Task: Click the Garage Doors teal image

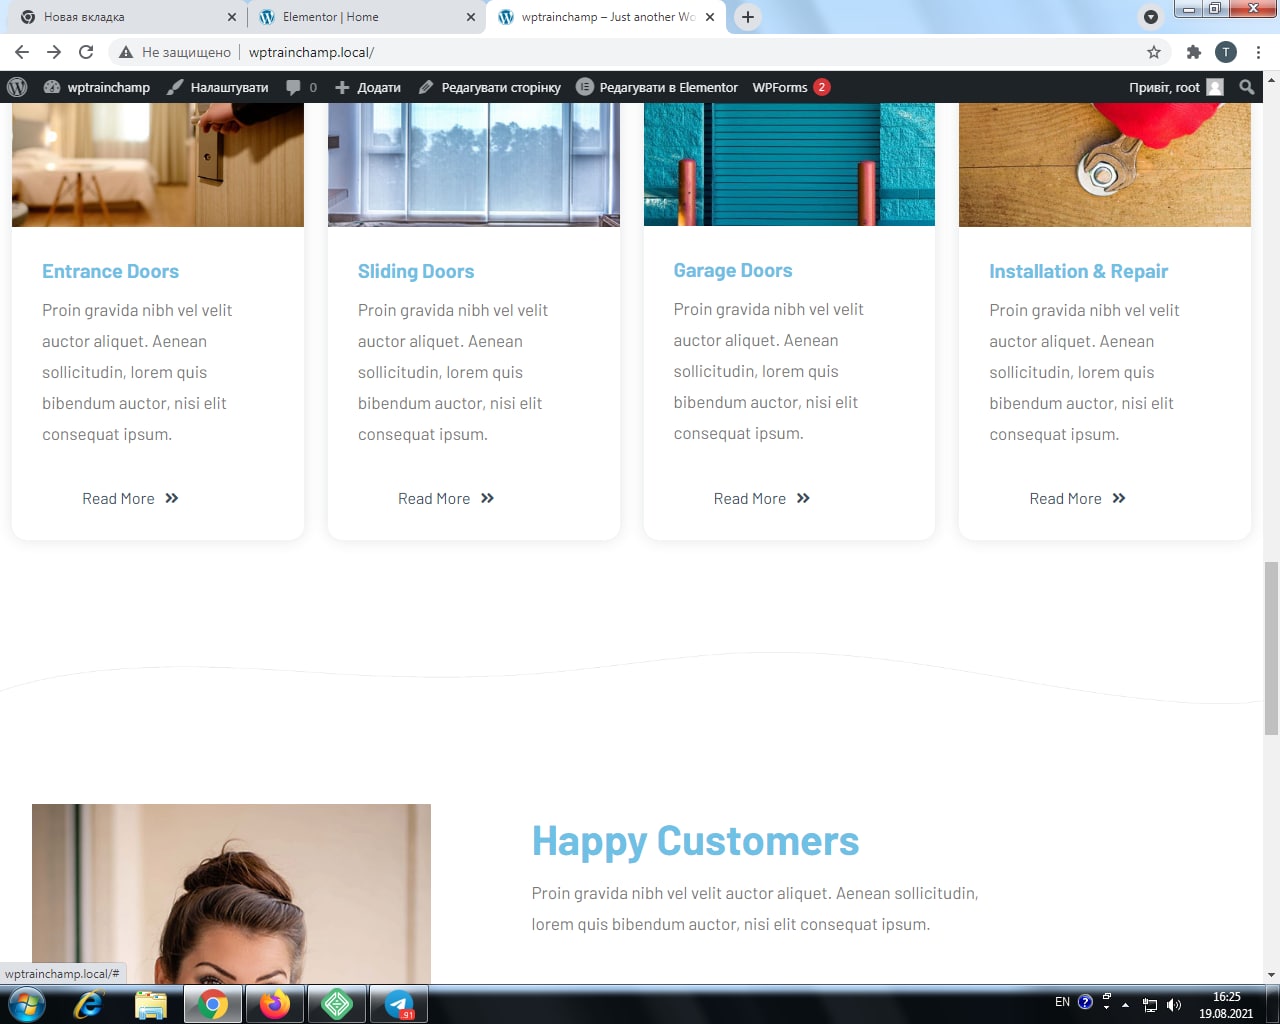Action: click(789, 164)
